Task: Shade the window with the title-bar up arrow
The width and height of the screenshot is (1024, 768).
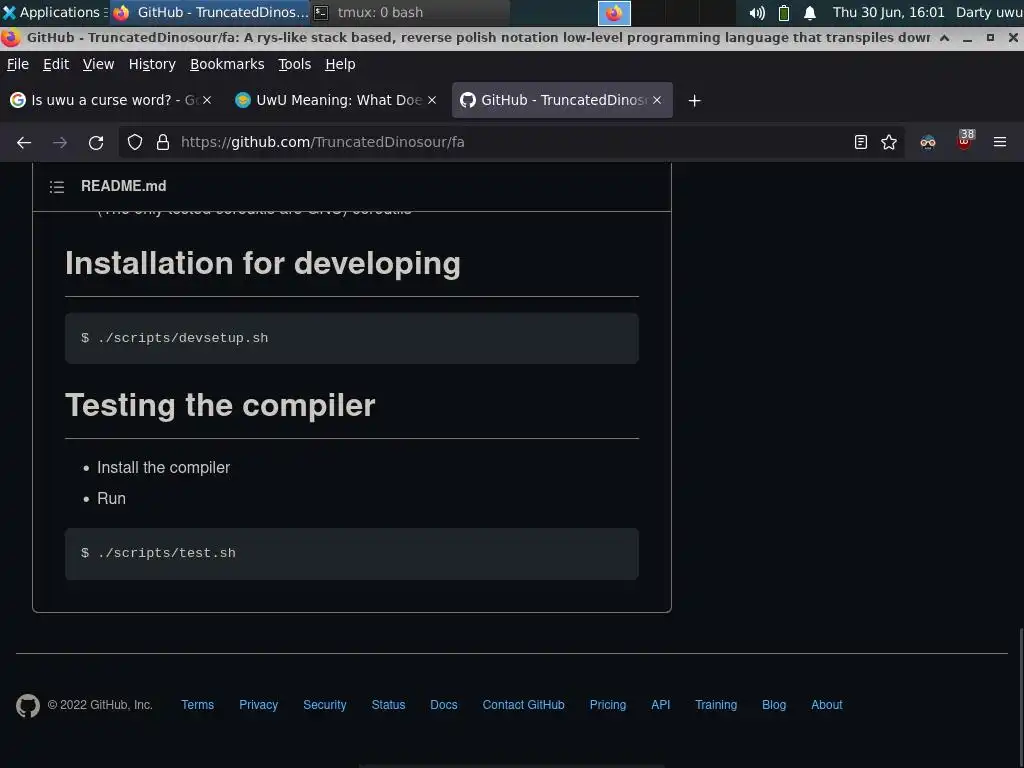Action: click(944, 38)
